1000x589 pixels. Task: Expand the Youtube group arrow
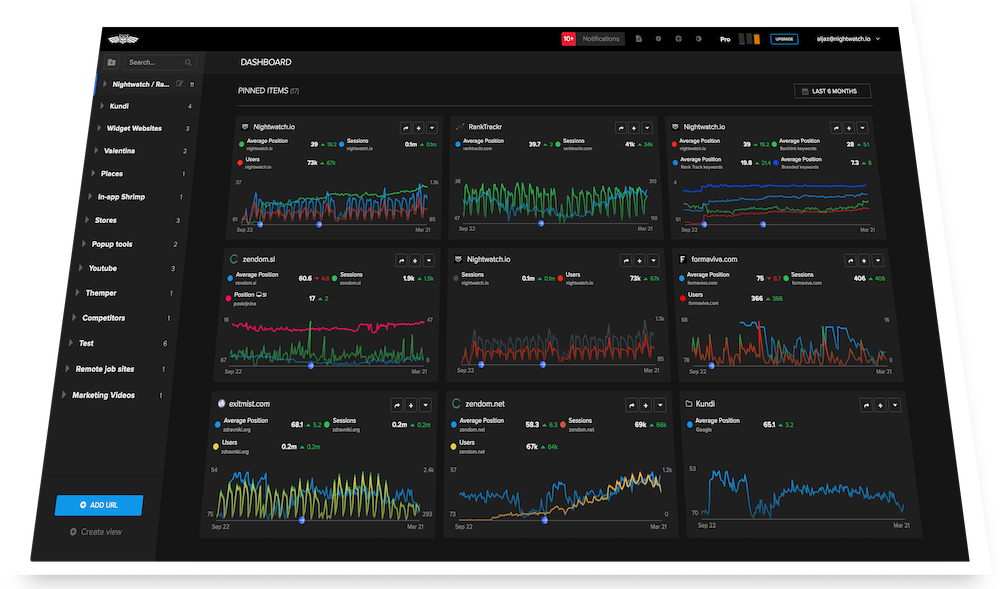[x=80, y=268]
